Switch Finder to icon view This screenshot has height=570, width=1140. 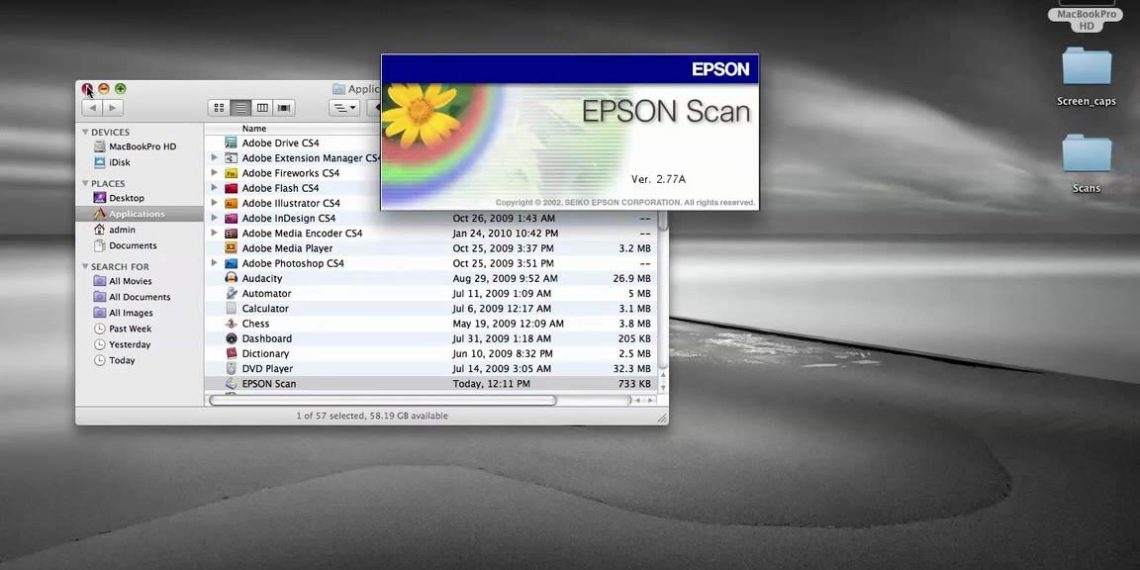(219, 108)
